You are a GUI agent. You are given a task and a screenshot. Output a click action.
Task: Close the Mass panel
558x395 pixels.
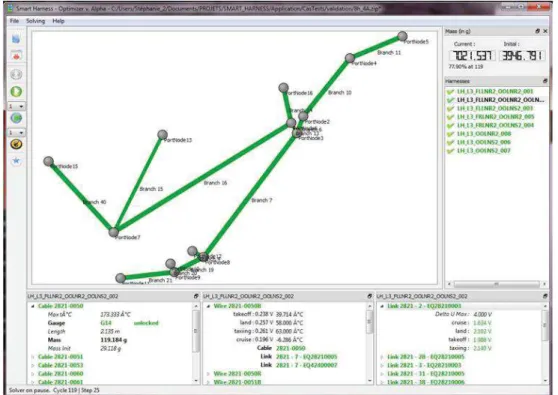[545, 31]
